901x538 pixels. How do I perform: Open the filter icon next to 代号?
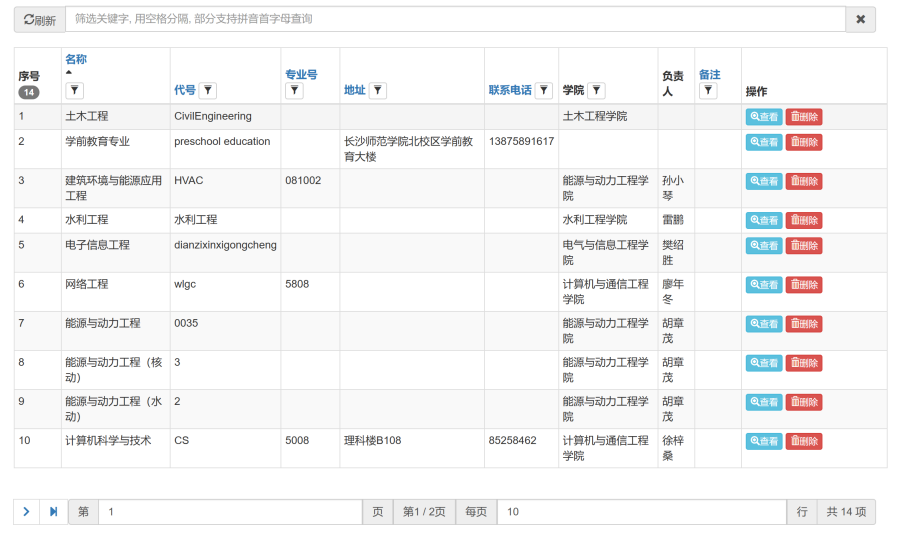[208, 91]
